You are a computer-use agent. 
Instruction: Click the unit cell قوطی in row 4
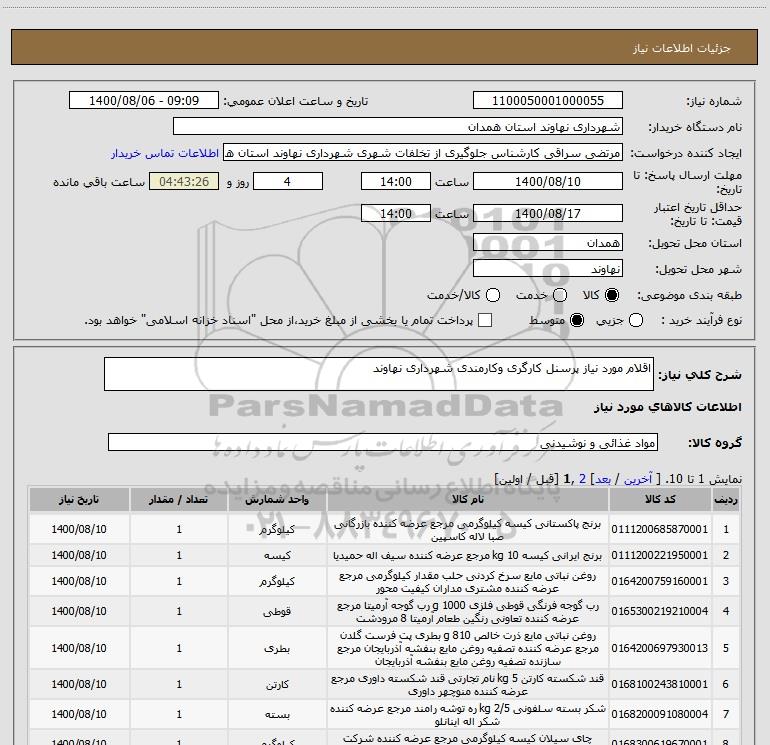277,611
